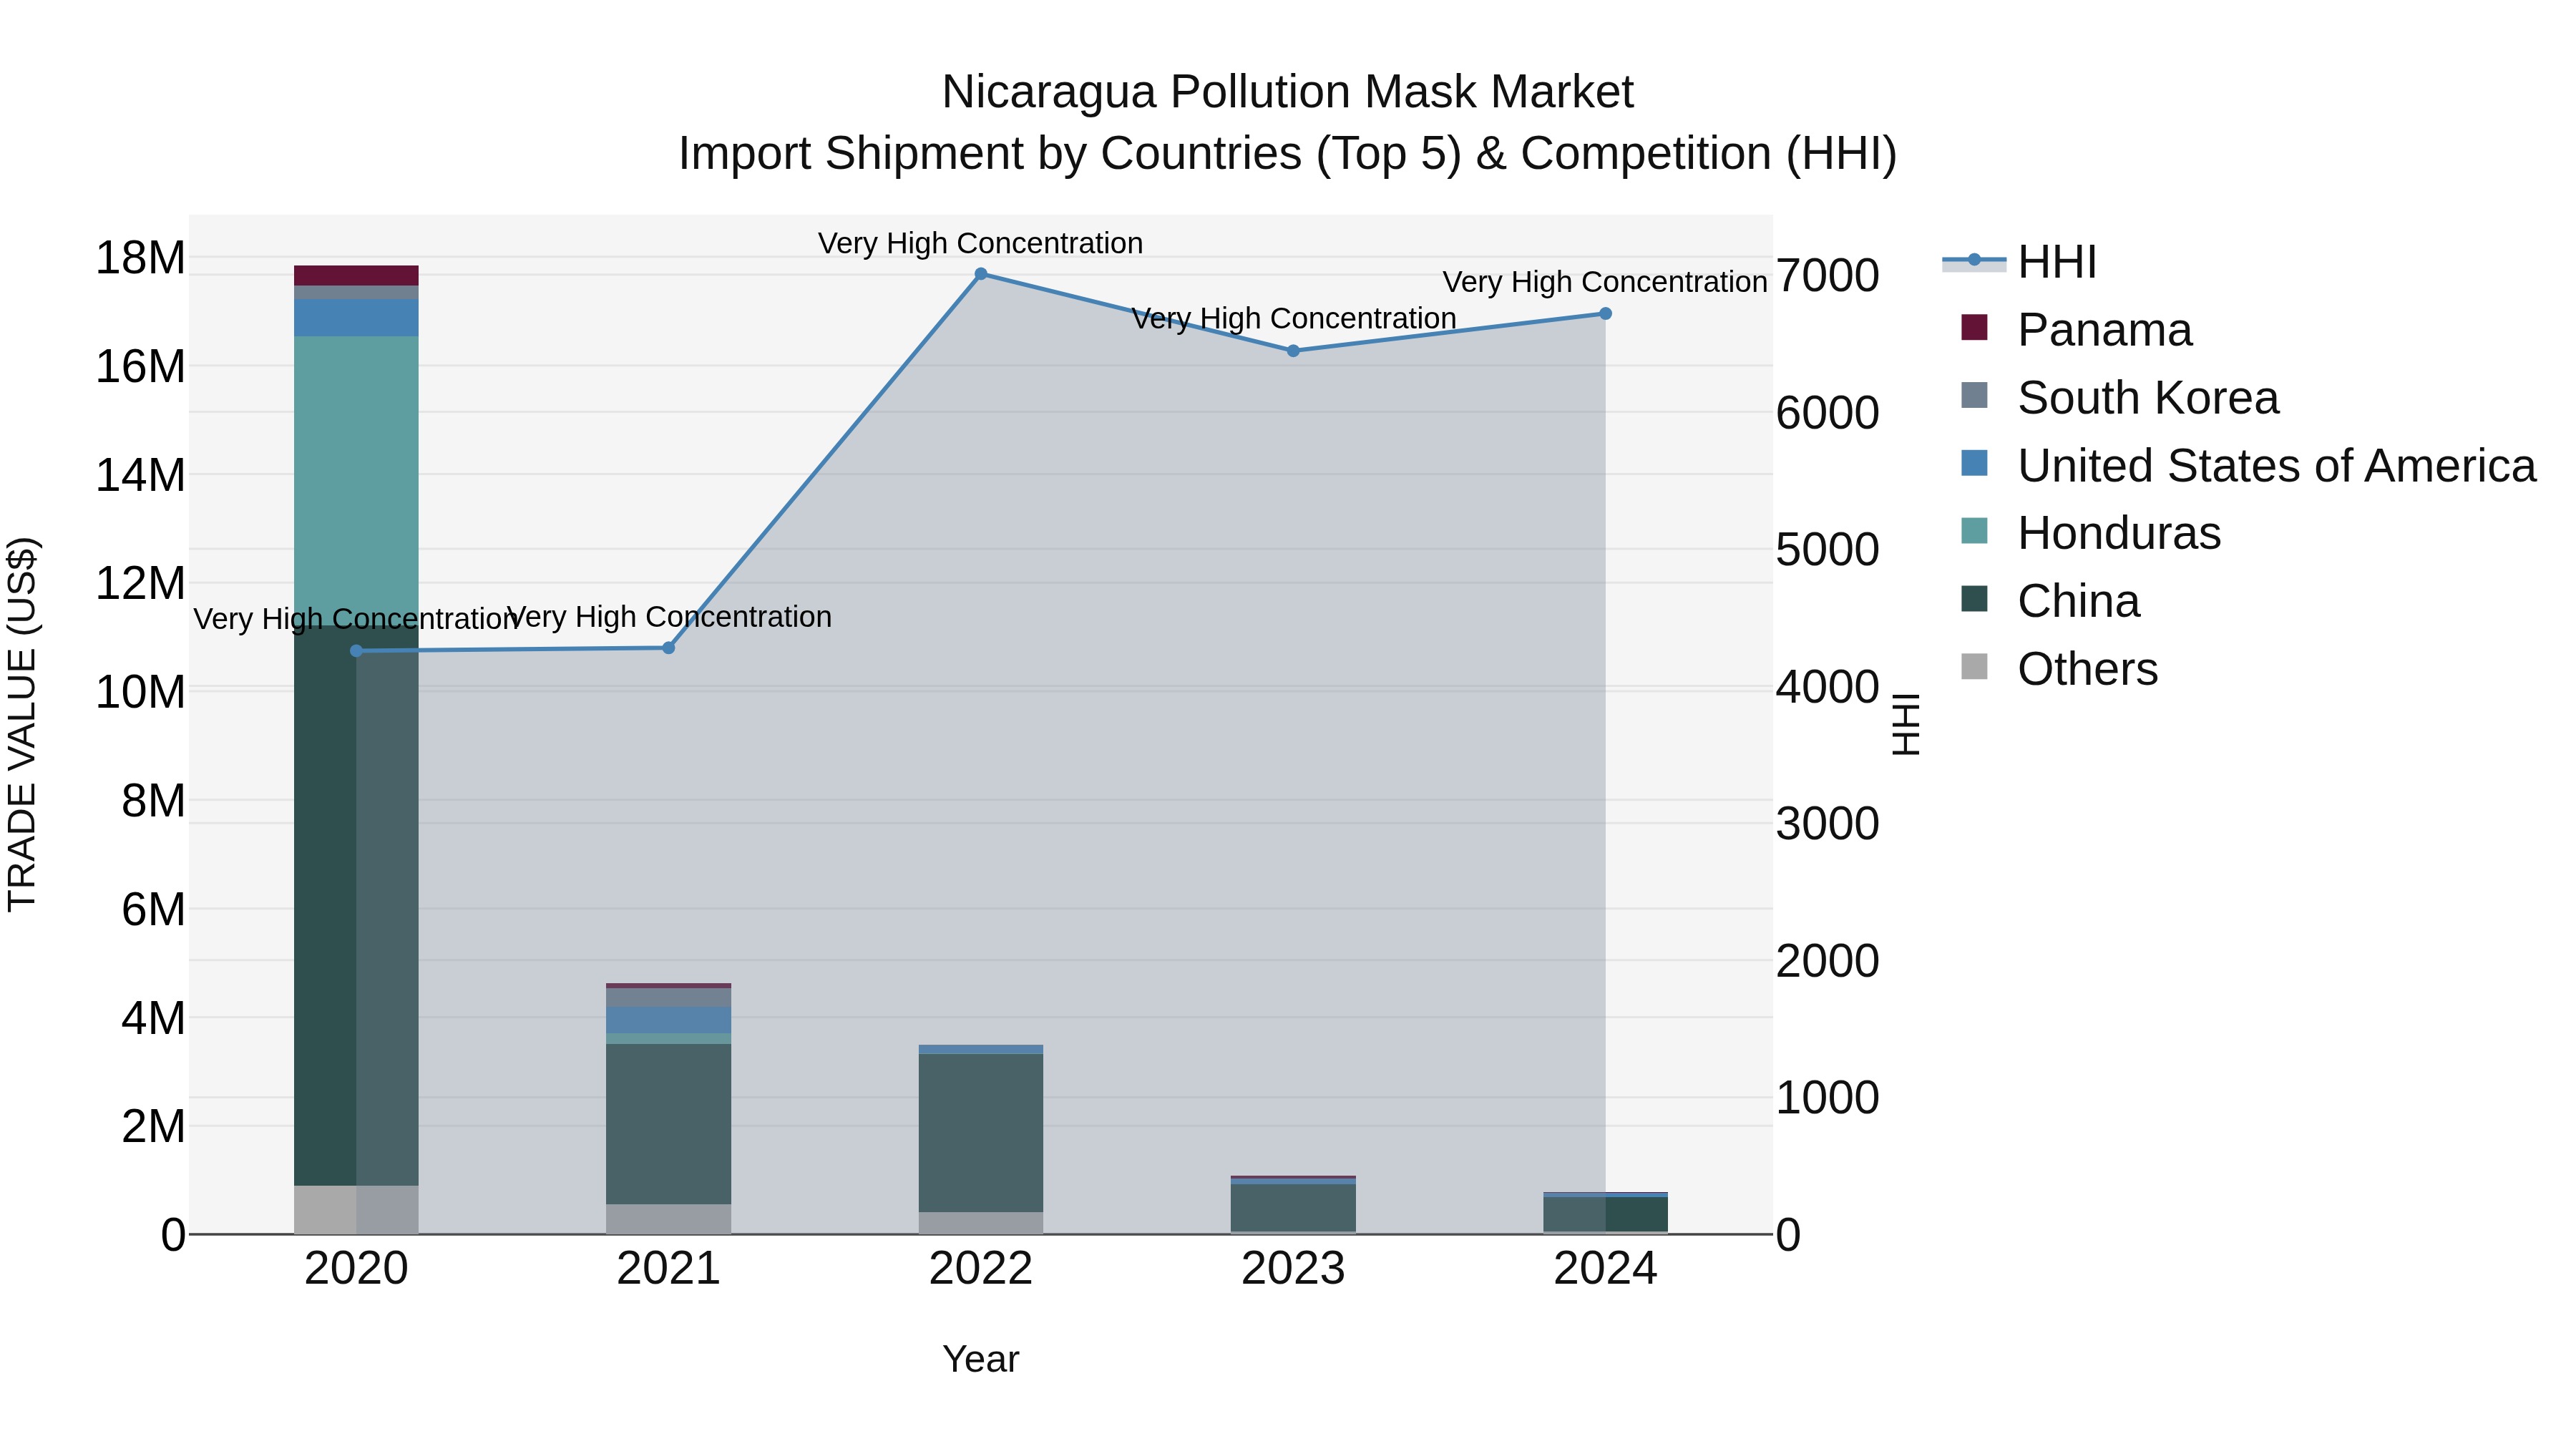Click the 'Import Shipment by Countries' subtitle line
The width and height of the screenshot is (2576, 1449).
pyautogui.click(x=1288, y=154)
